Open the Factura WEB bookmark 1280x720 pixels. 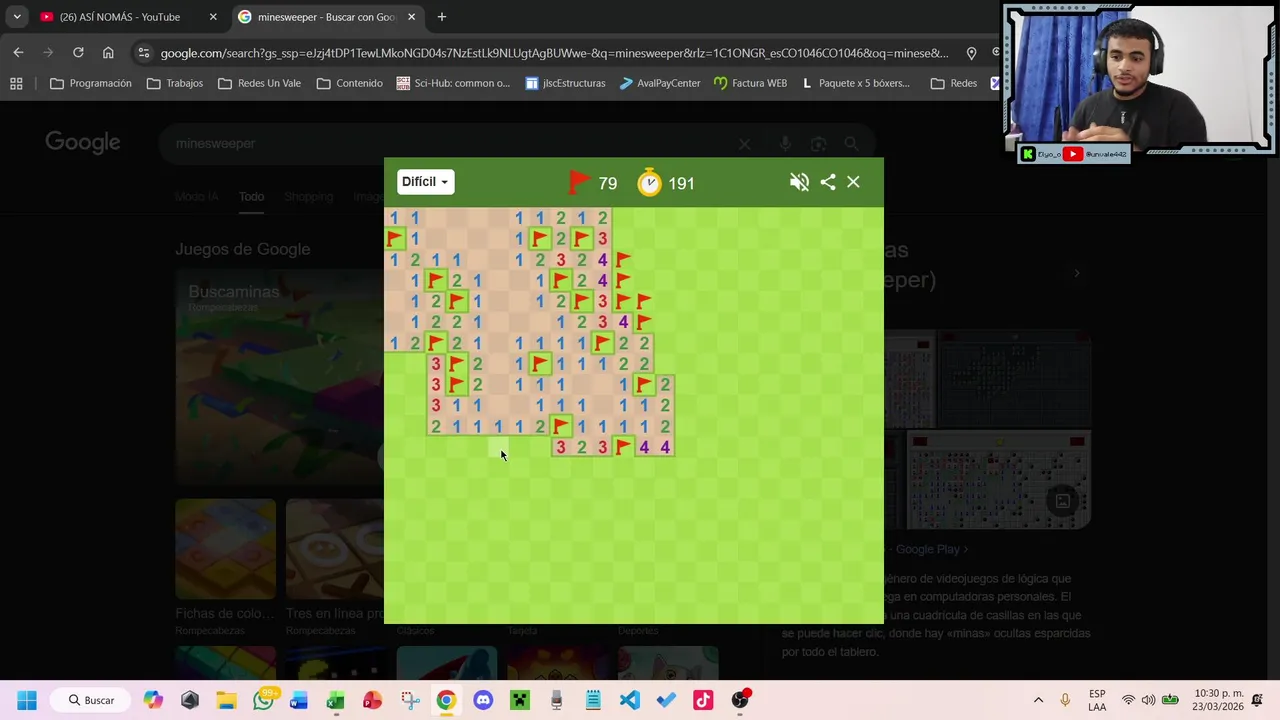750,83
